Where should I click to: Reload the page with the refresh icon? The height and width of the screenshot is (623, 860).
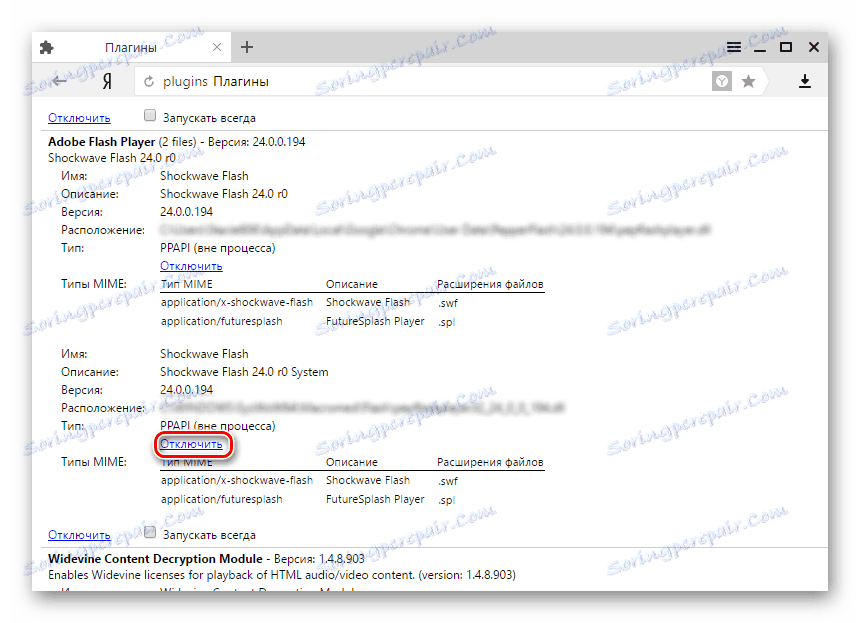[149, 82]
